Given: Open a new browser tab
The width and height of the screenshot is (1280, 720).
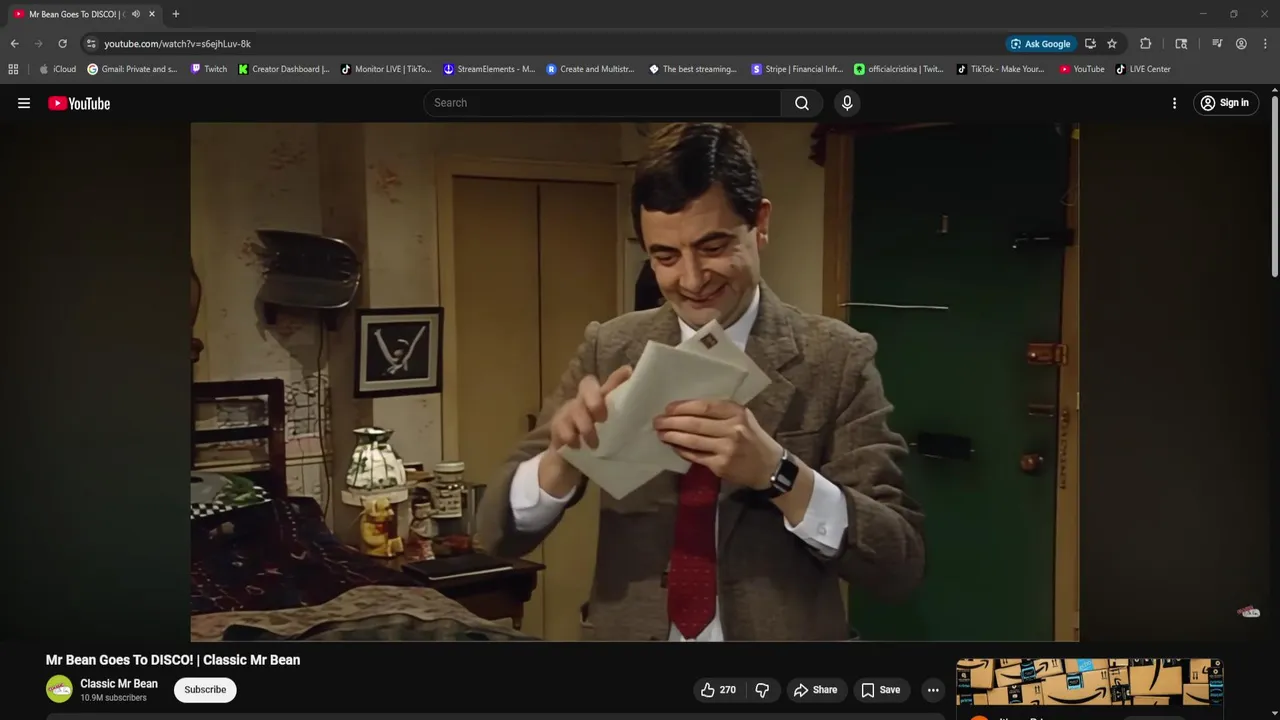Looking at the screenshot, I should pos(176,14).
